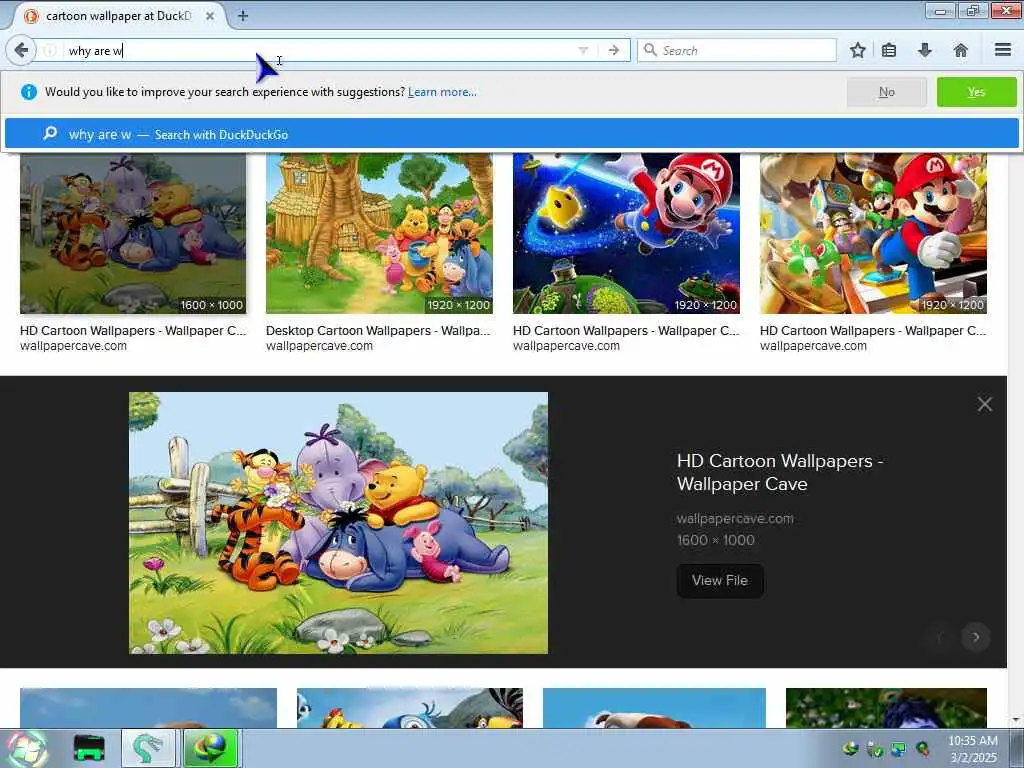Click the network monitor tray icon
This screenshot has width=1024, height=768.
899,749
